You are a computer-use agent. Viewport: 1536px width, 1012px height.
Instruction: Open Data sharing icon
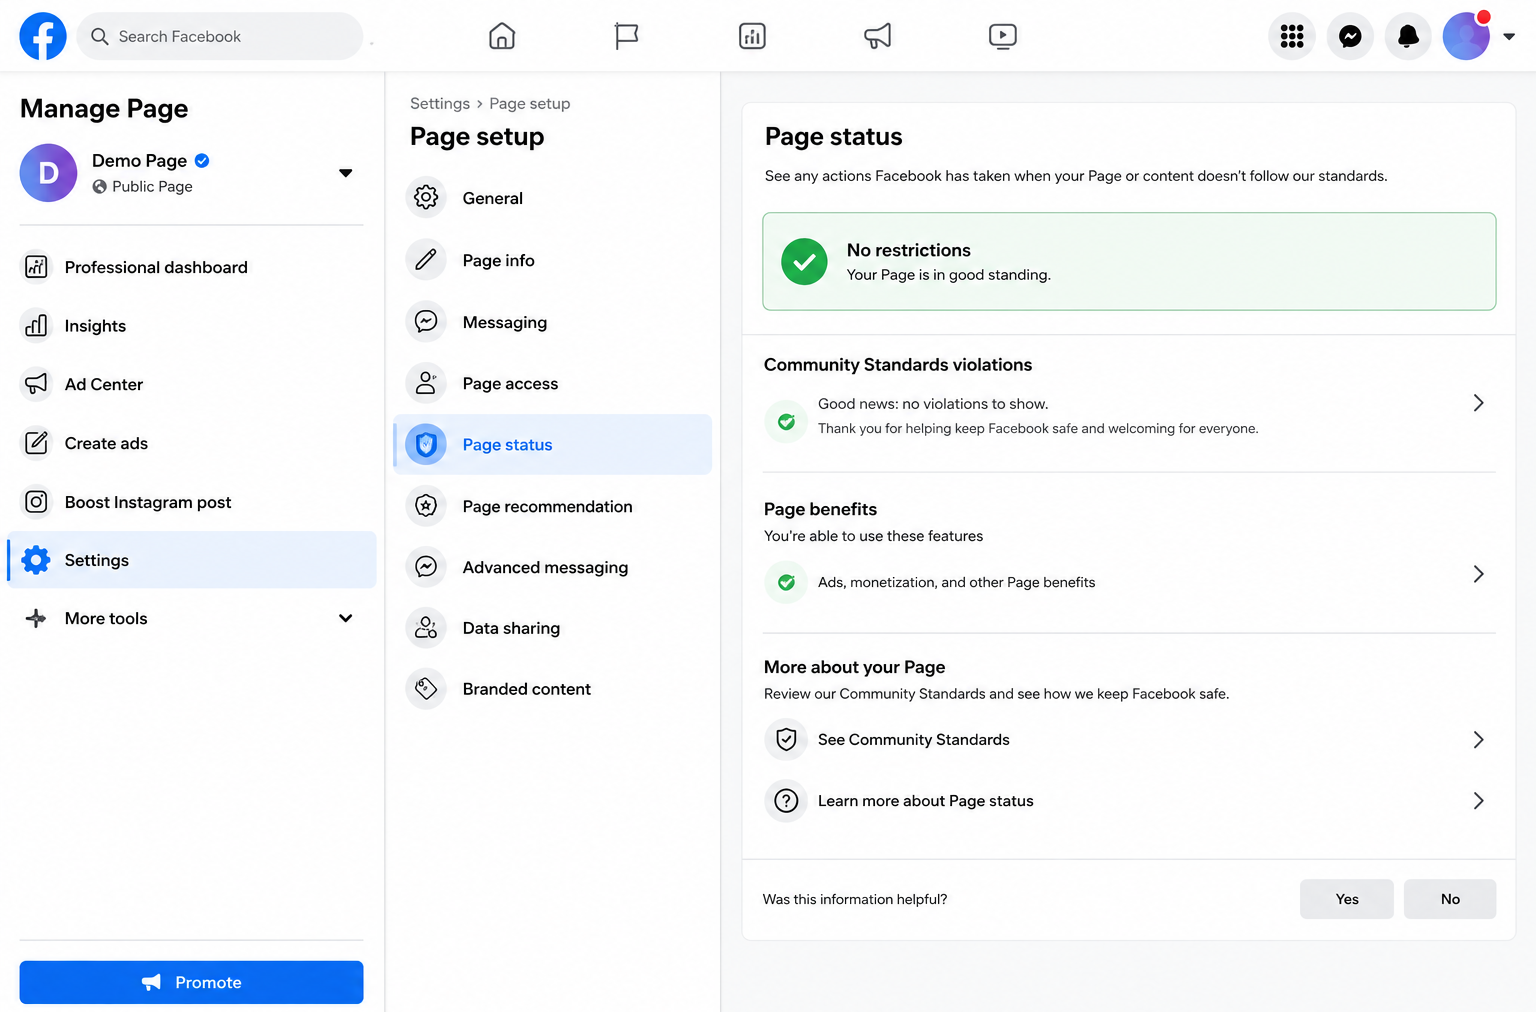pos(426,628)
